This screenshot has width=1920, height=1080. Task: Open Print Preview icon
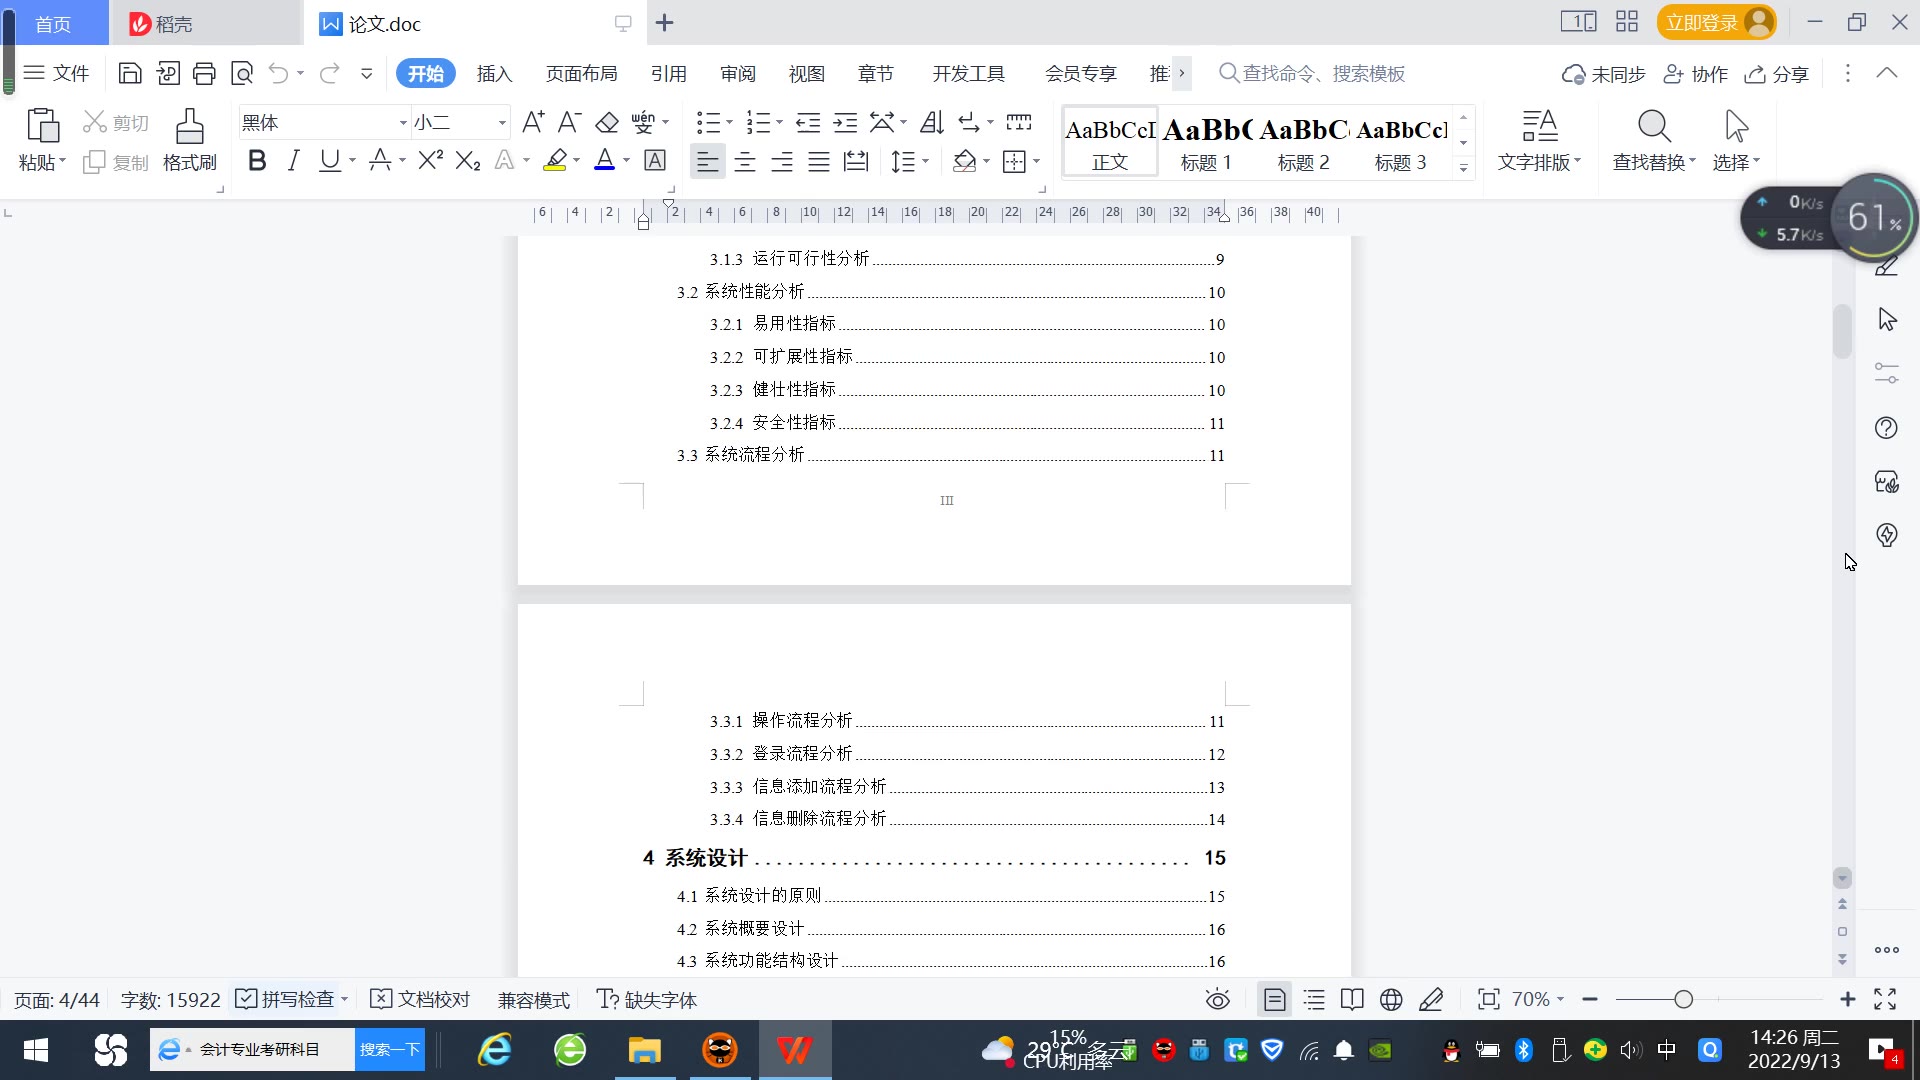242,73
